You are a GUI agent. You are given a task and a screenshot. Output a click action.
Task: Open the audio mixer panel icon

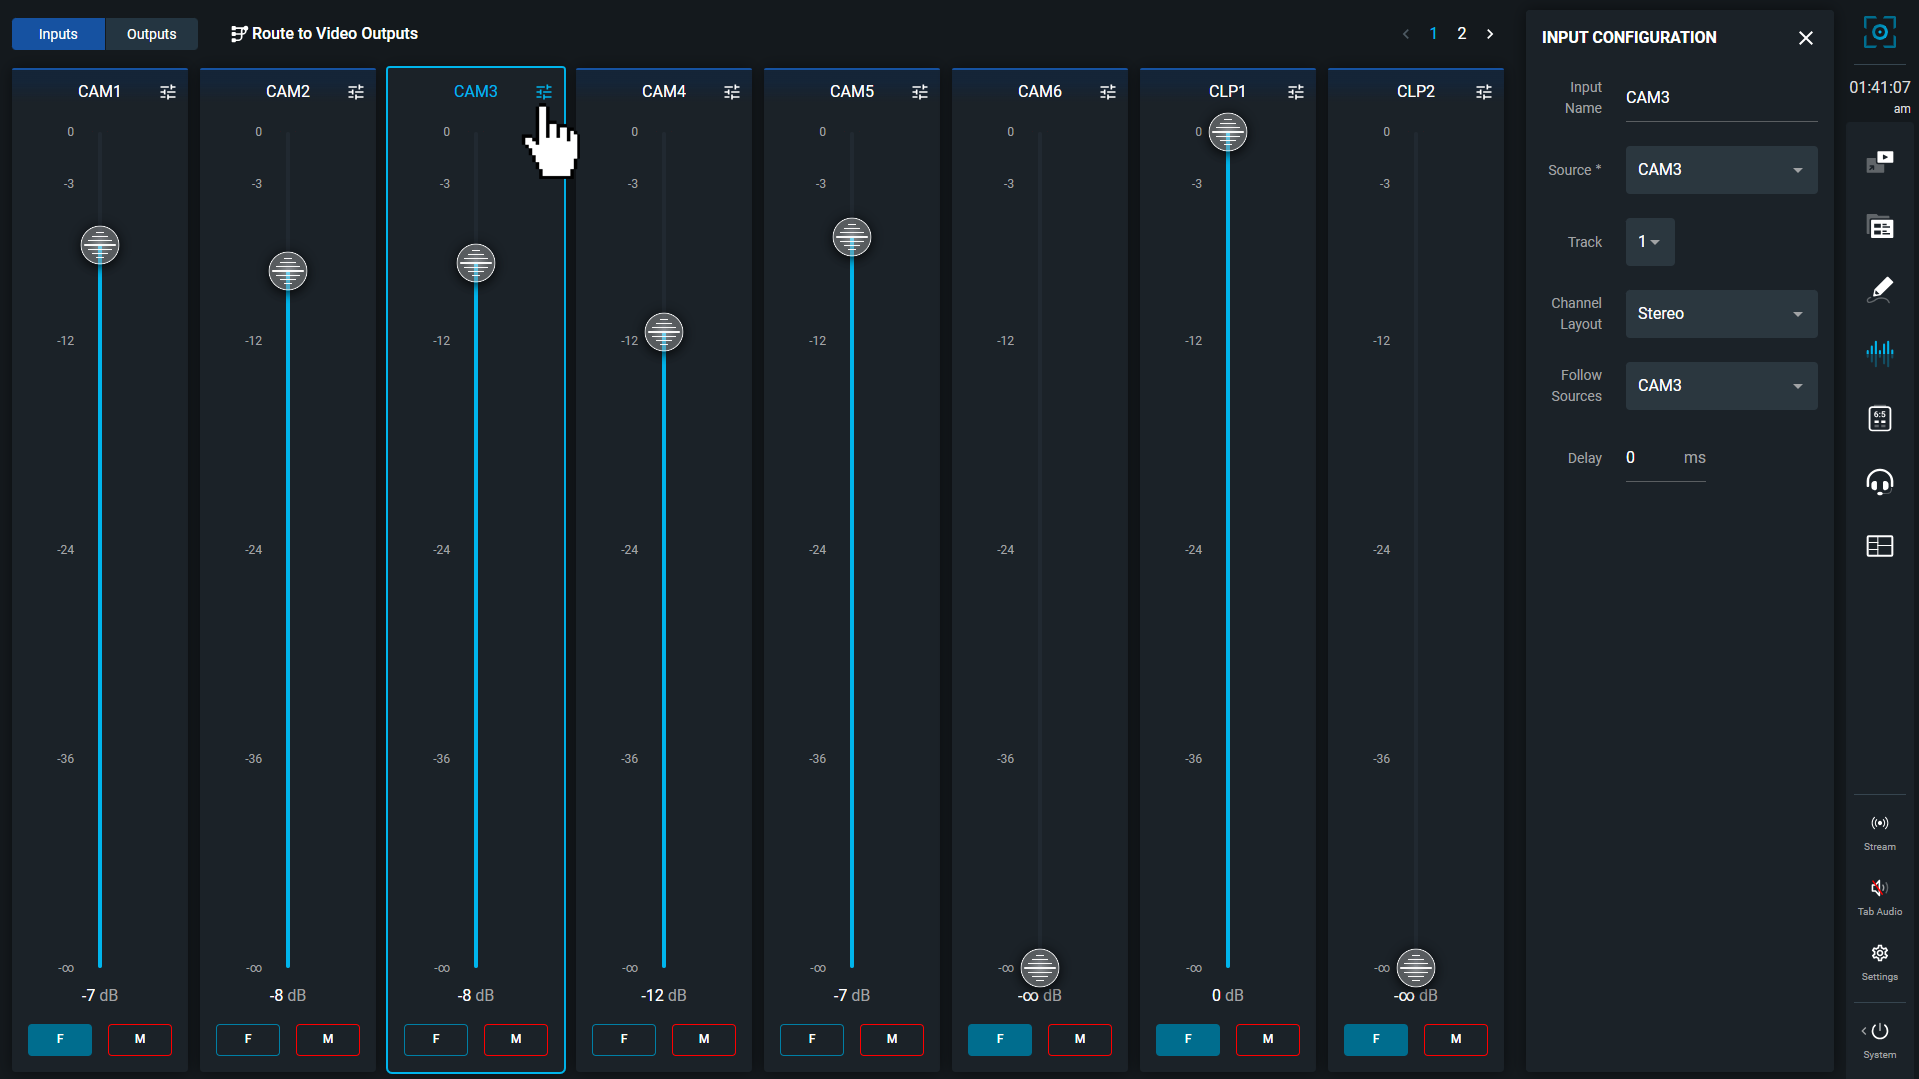pos(1880,353)
